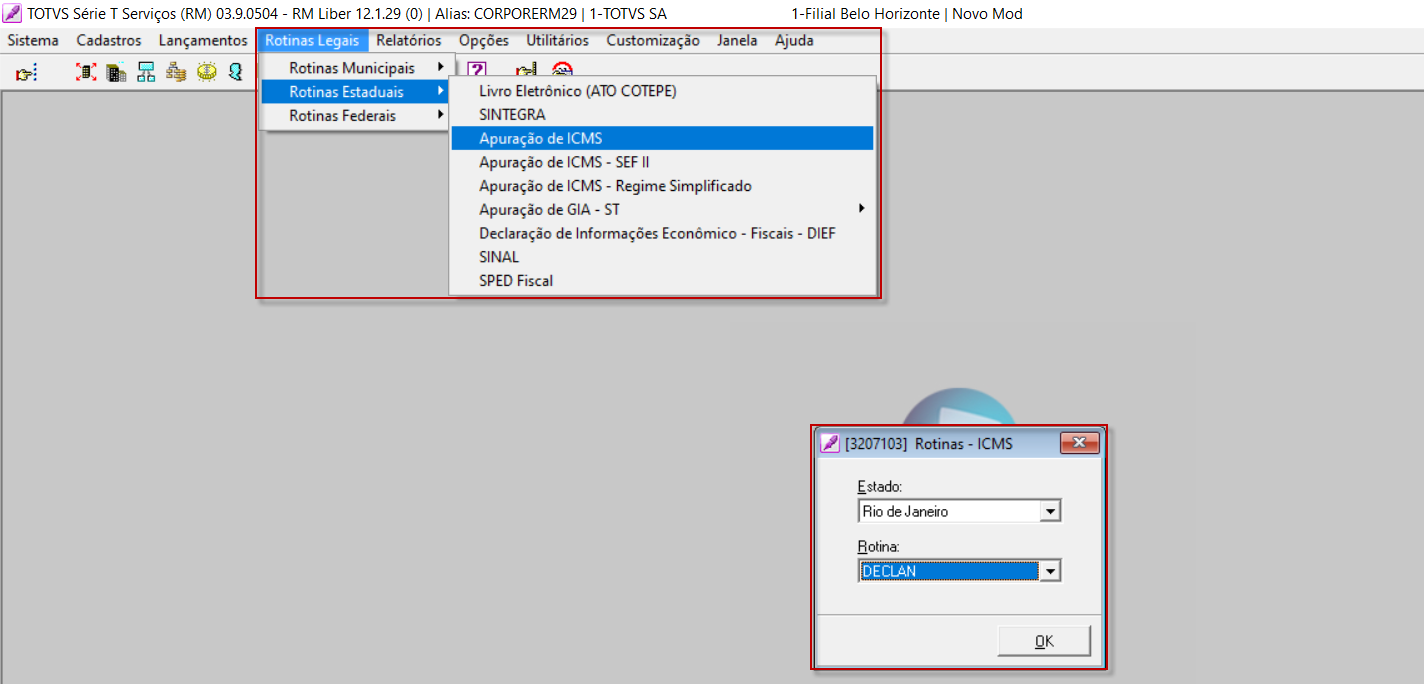1424x684 pixels.
Task: Click the red arrows calculator toolbar icon
Action: (x=87, y=72)
